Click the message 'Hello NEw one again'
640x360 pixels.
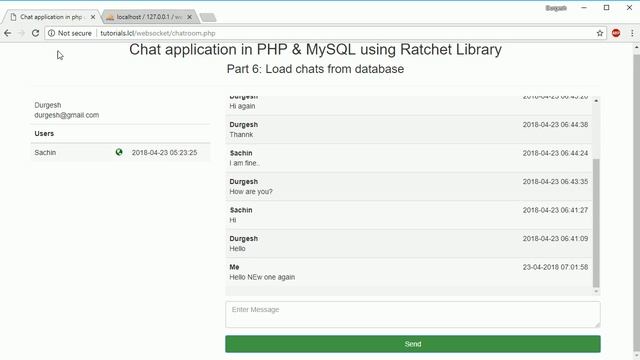(x=262, y=277)
